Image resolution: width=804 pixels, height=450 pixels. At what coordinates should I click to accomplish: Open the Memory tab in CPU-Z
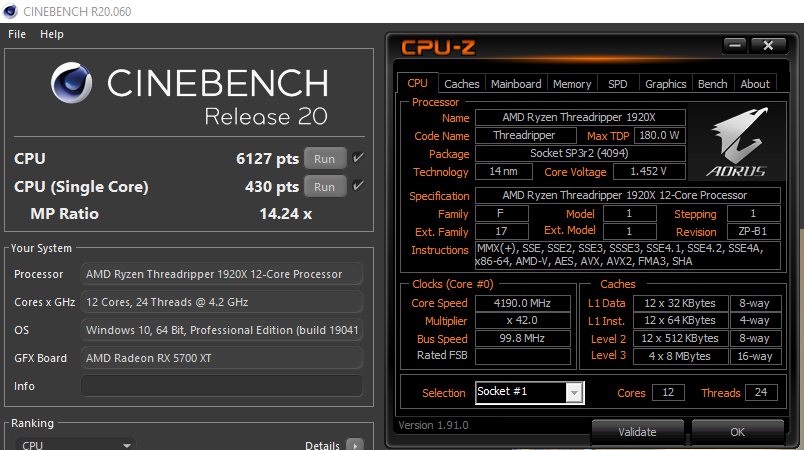click(x=572, y=84)
